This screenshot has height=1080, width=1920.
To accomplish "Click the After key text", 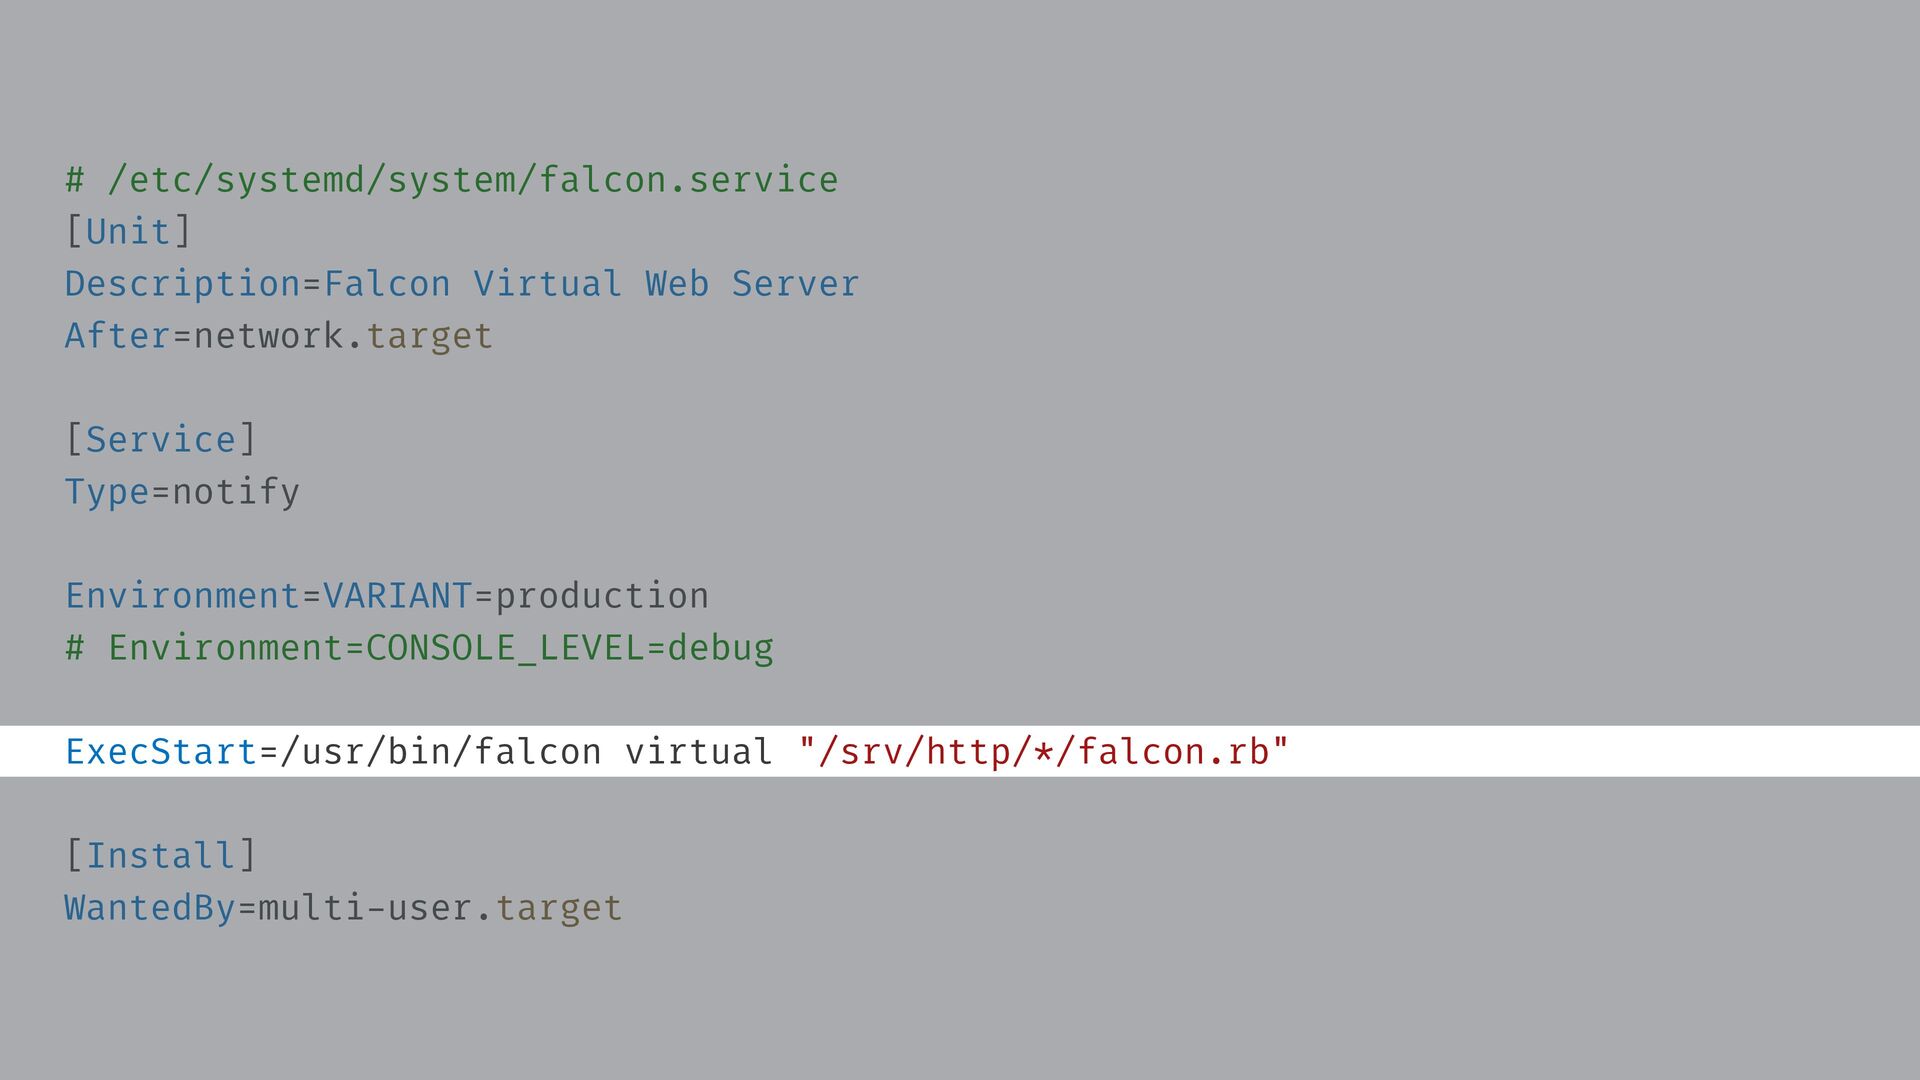I will [117, 336].
